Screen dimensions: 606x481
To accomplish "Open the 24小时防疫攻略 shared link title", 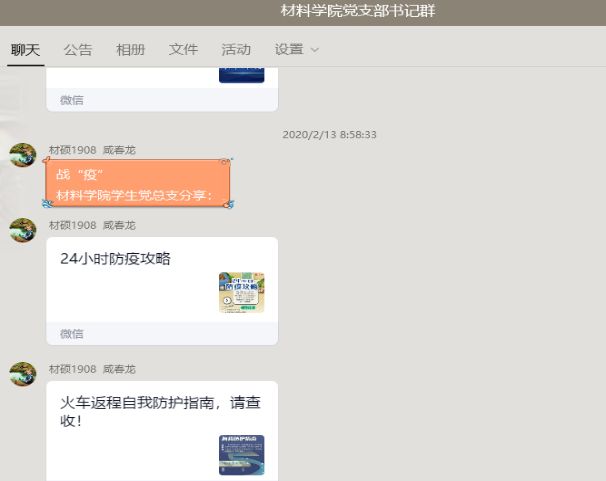I will (116, 258).
